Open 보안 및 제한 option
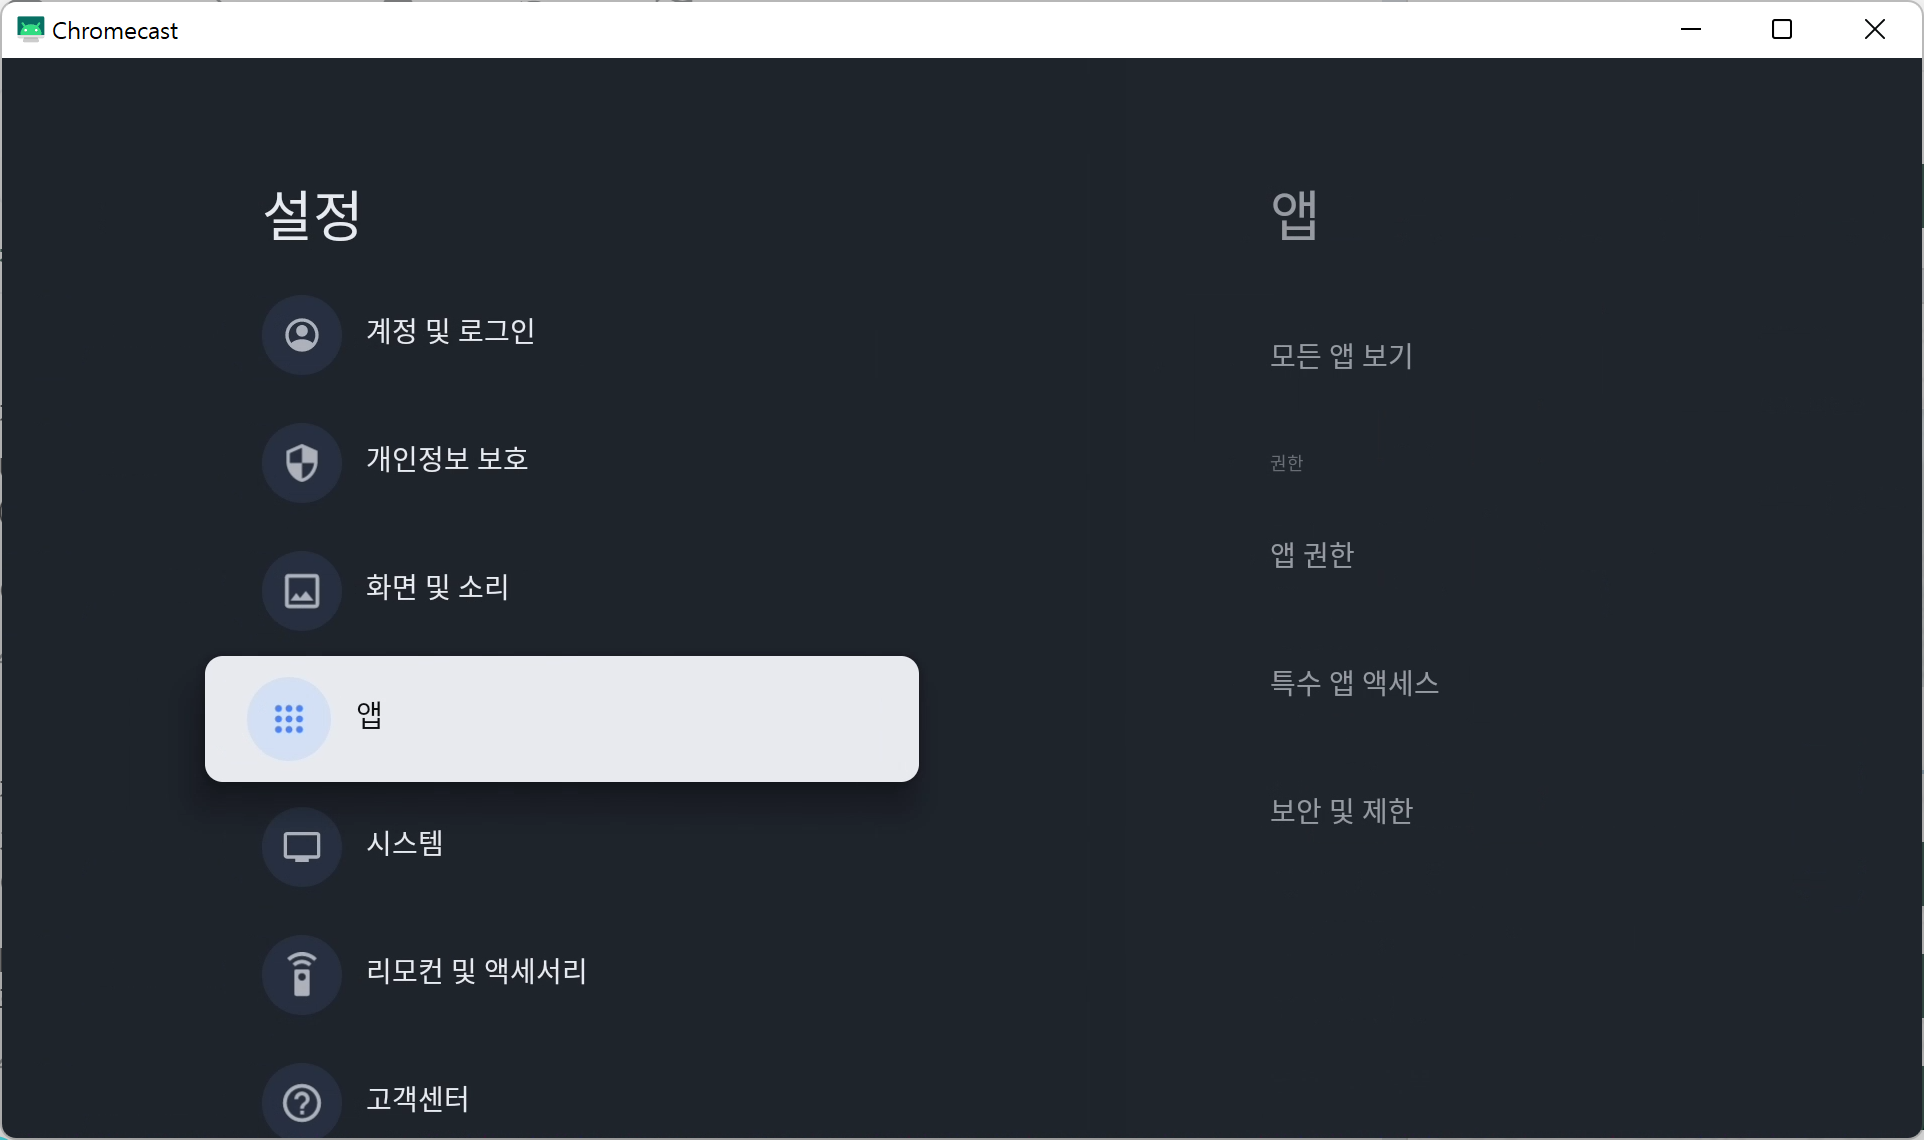 pyautogui.click(x=1341, y=811)
